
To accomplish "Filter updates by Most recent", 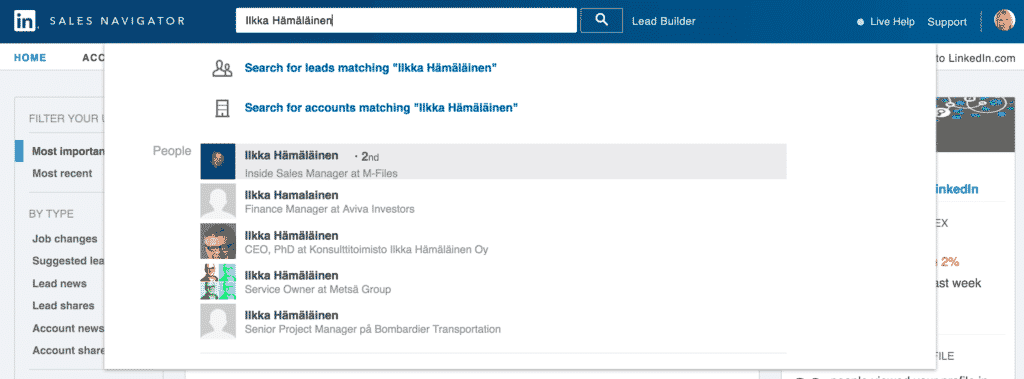I will pyautogui.click(x=62, y=173).
